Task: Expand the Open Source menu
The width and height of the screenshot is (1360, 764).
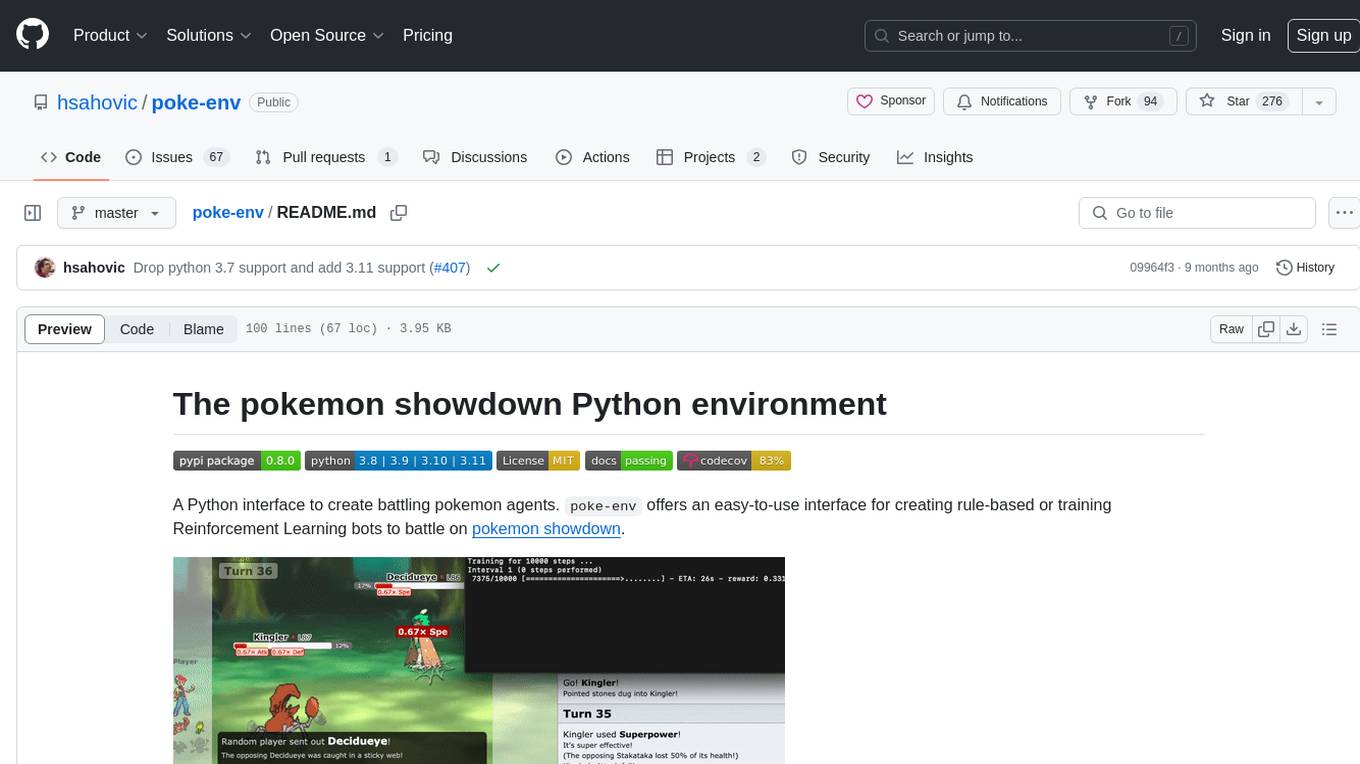Action: [327, 35]
